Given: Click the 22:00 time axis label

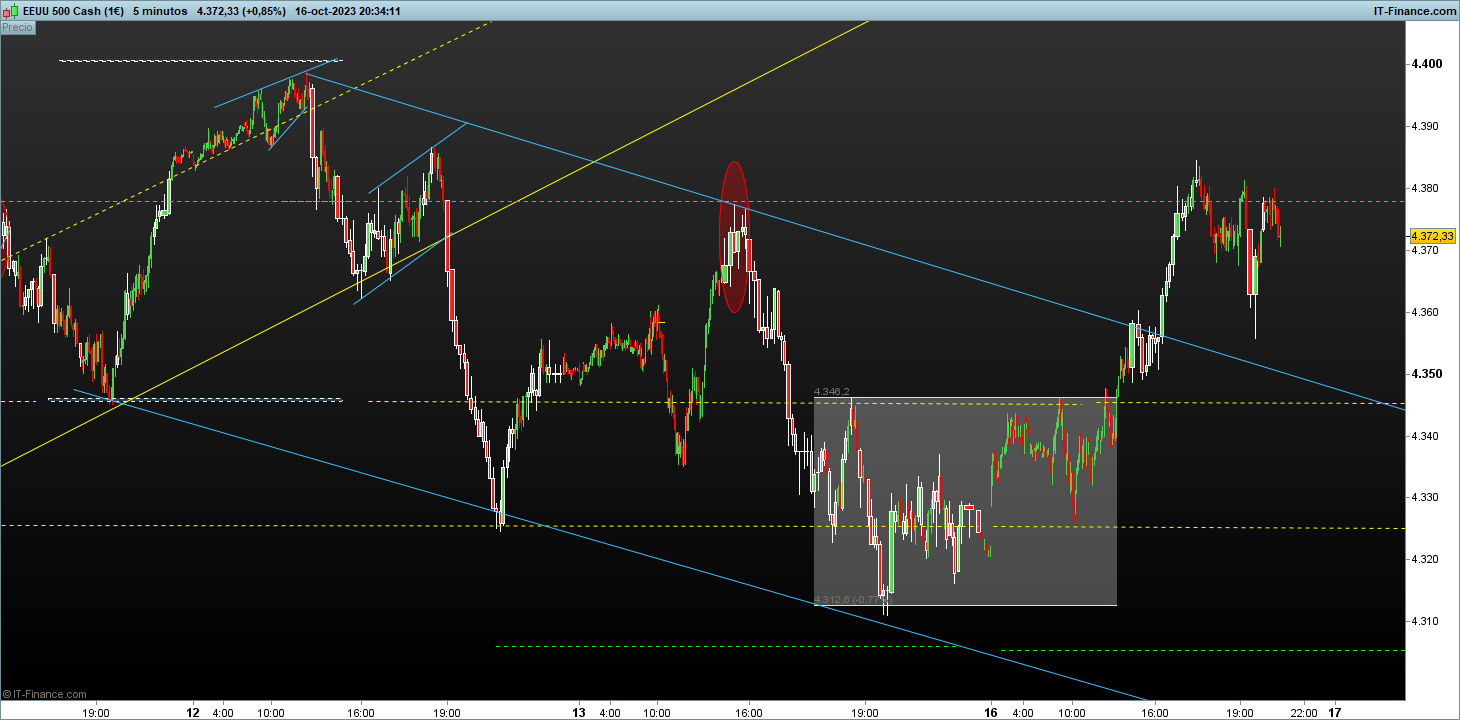Looking at the screenshot, I should (1301, 713).
